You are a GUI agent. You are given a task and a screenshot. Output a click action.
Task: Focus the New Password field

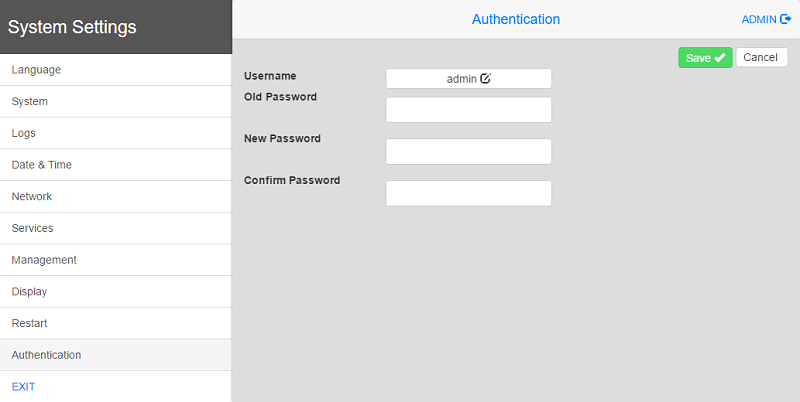coord(468,152)
